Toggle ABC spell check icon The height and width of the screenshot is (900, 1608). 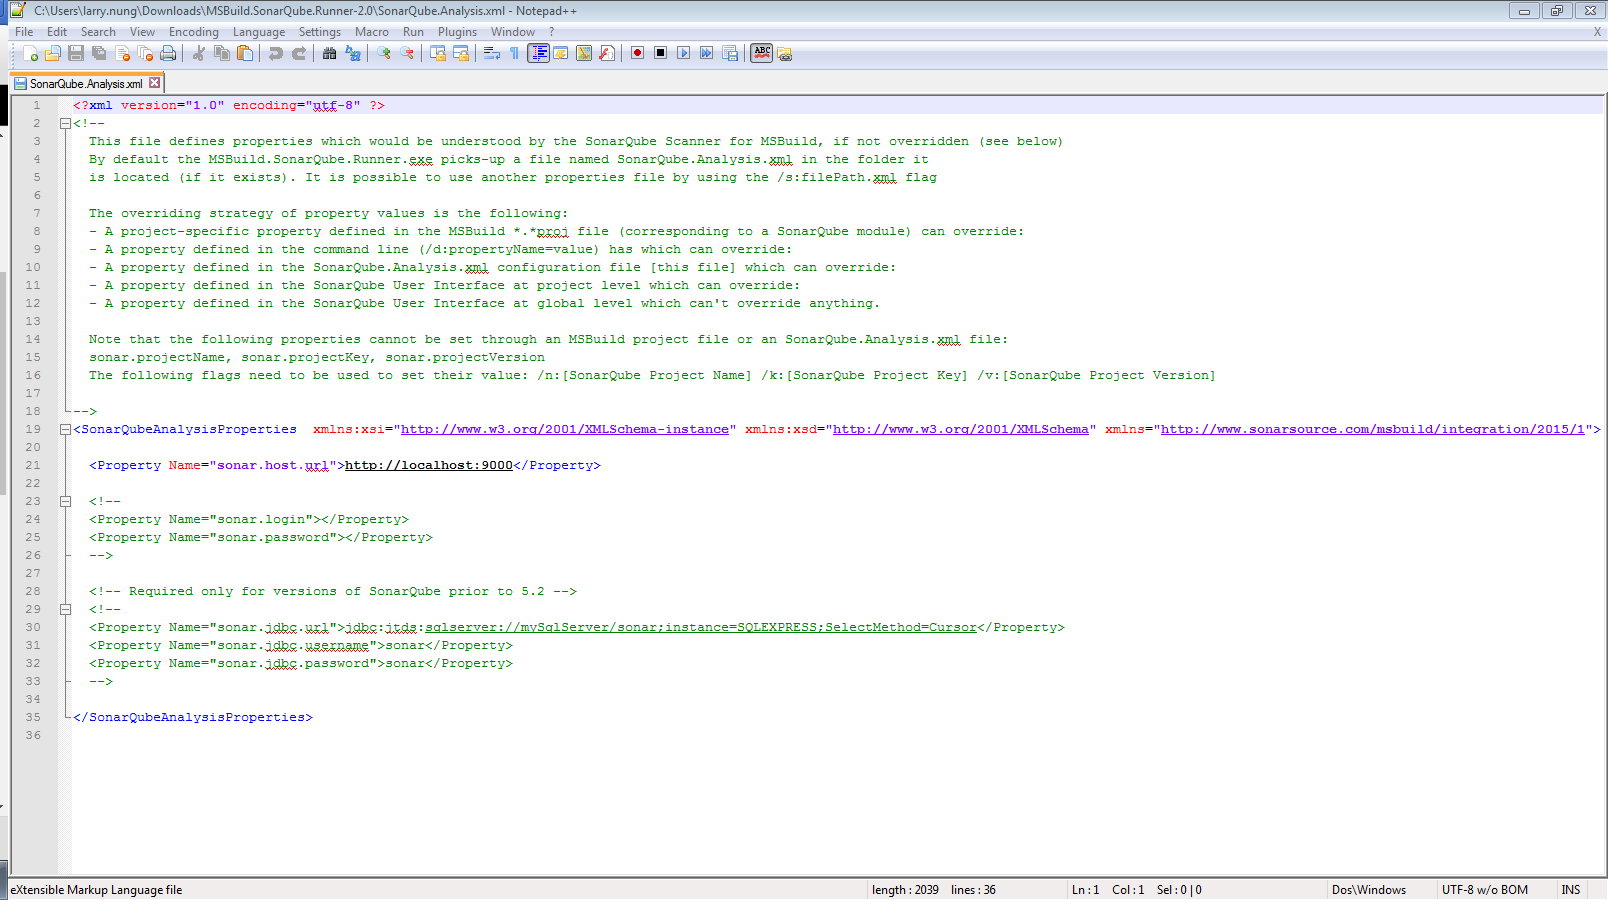point(762,53)
